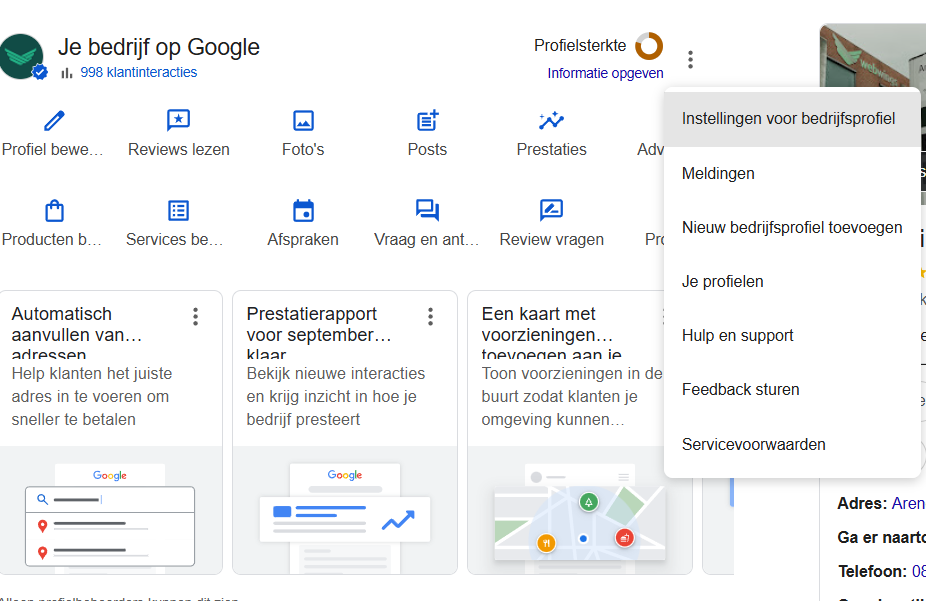Choose Meldingen from the menu
Screen dimensions: 926x601
coord(718,174)
